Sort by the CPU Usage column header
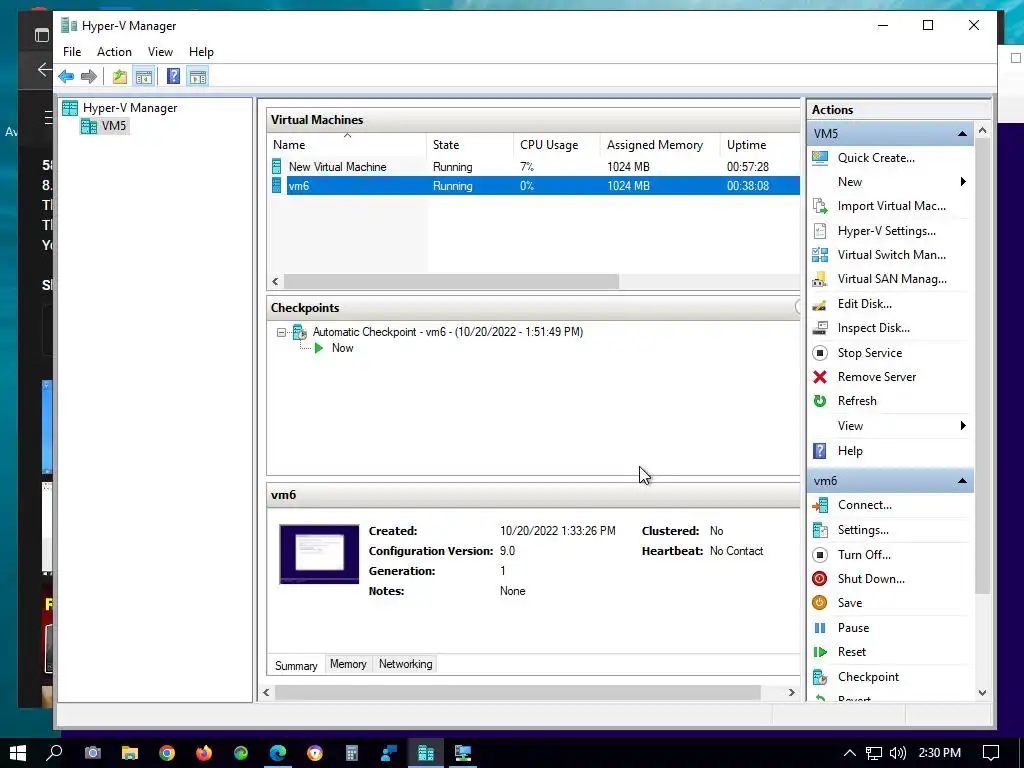This screenshot has height=768, width=1024. tap(556, 145)
